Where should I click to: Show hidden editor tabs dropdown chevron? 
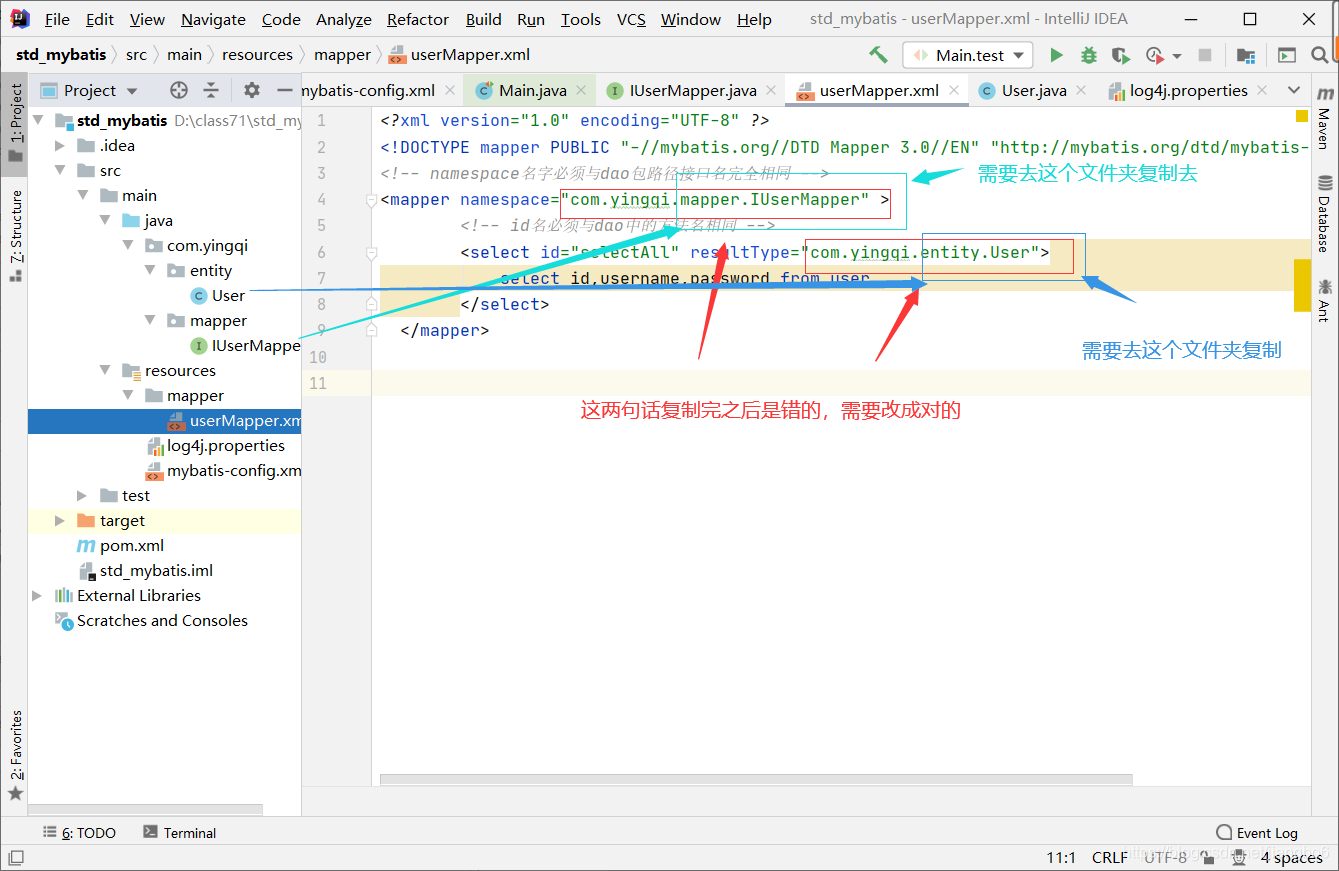click(x=1293, y=90)
